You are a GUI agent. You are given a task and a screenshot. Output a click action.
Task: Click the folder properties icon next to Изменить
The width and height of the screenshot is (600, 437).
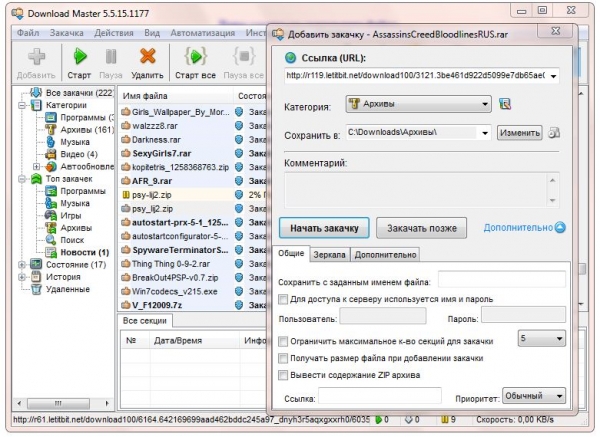coord(554,133)
